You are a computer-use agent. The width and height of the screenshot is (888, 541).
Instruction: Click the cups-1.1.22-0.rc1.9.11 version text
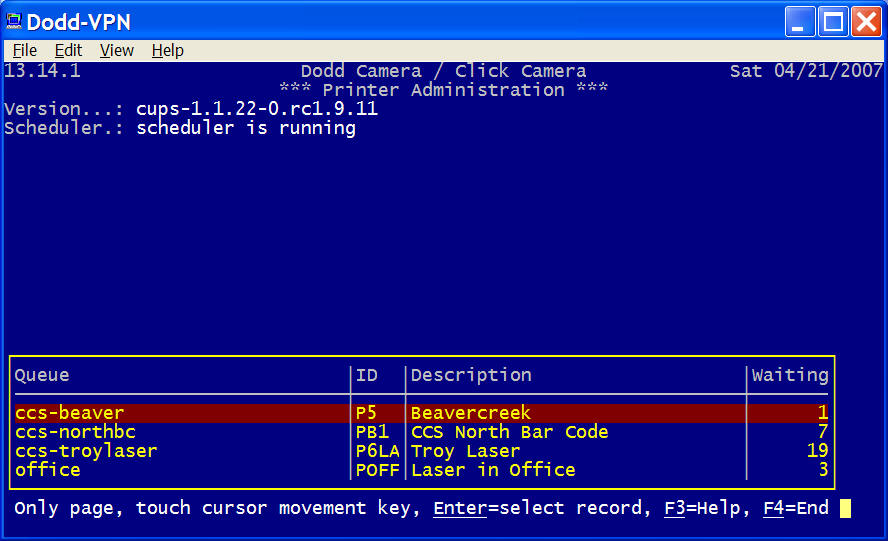257,109
